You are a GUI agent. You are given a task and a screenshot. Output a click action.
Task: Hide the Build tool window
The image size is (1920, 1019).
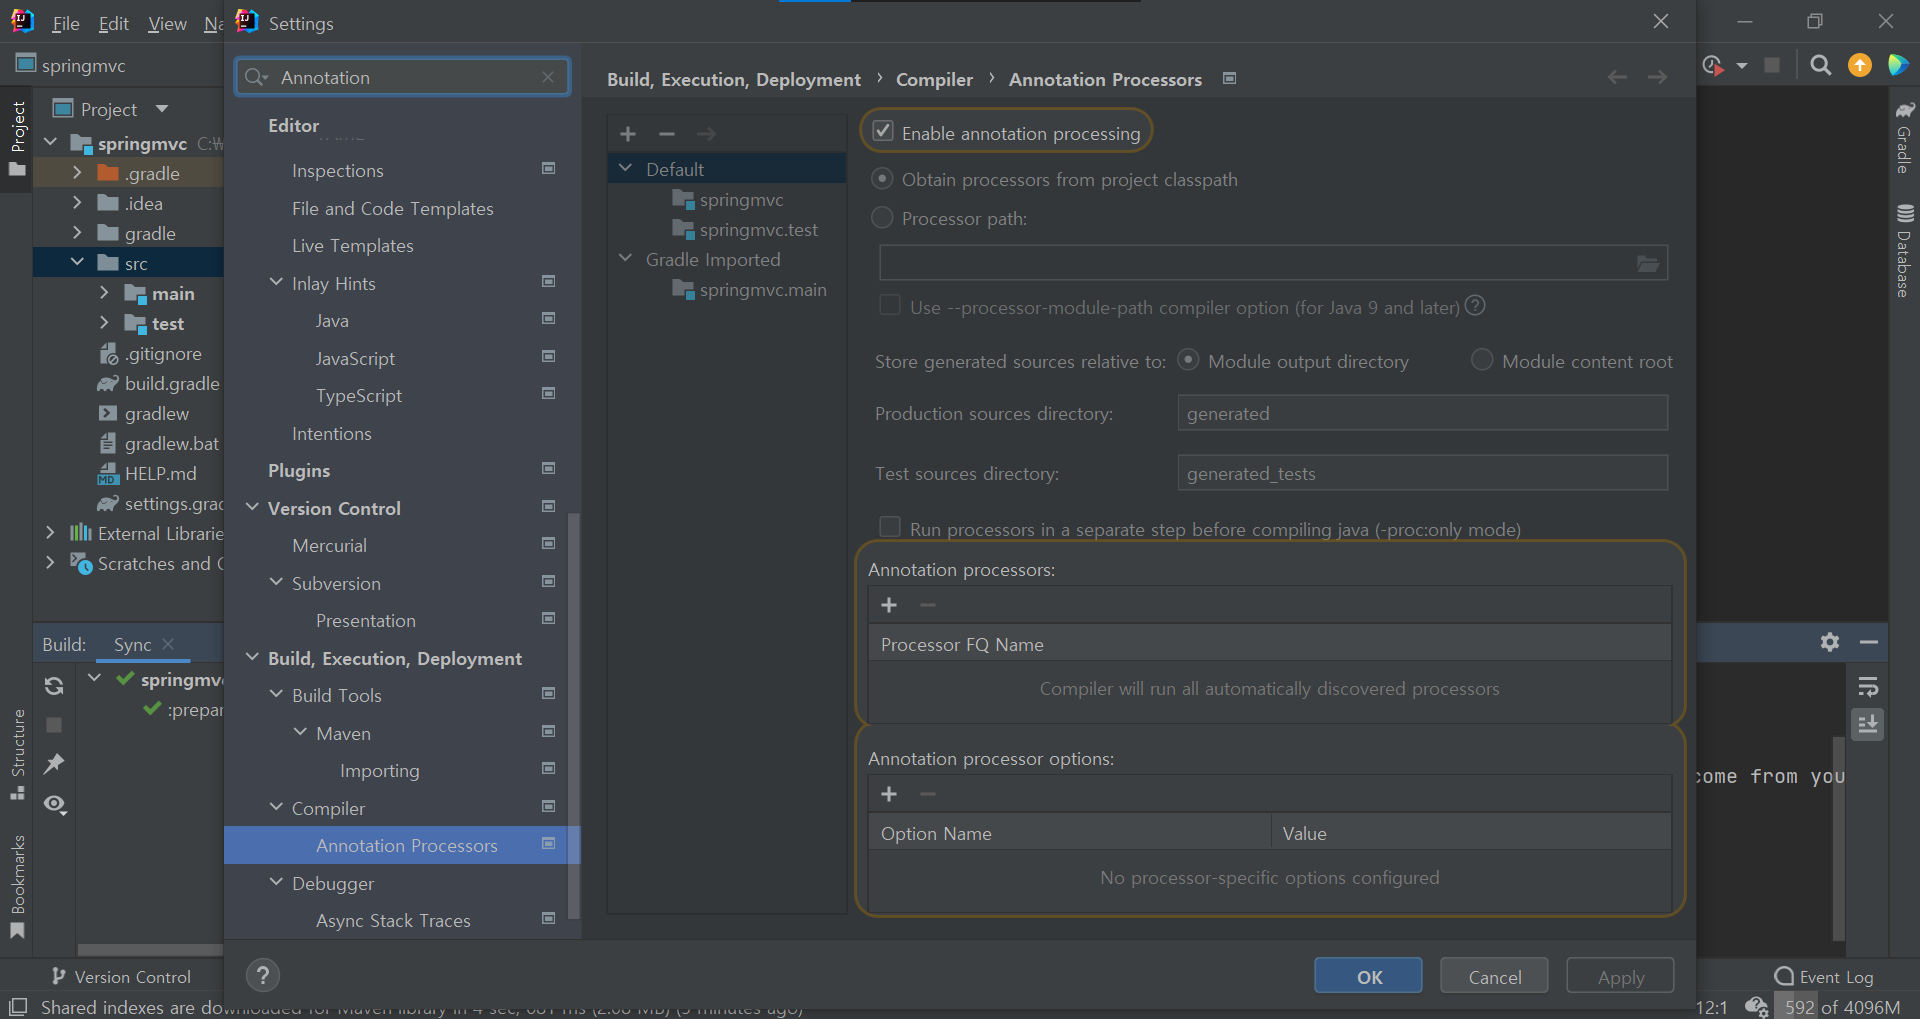[1868, 642]
